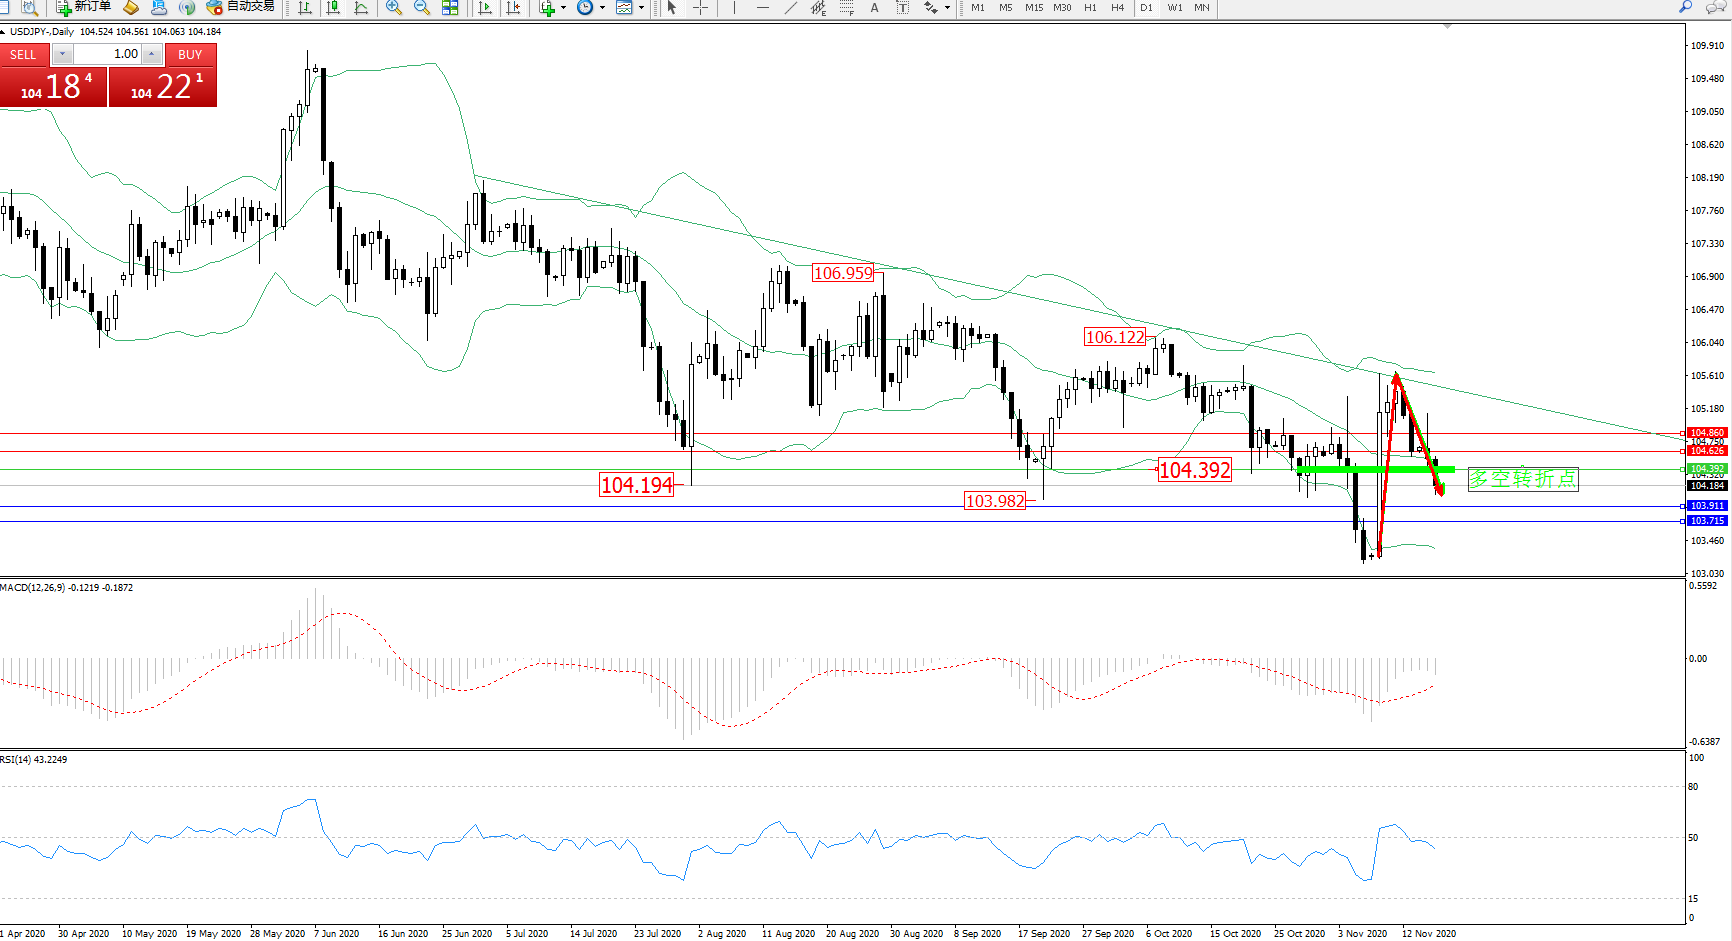
Task: Switch to H4 timeframe
Action: 1118,7
